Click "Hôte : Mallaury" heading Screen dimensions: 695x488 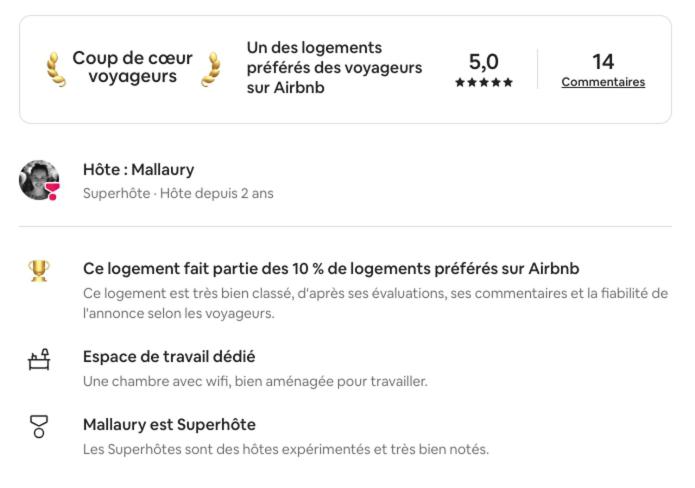tap(138, 169)
